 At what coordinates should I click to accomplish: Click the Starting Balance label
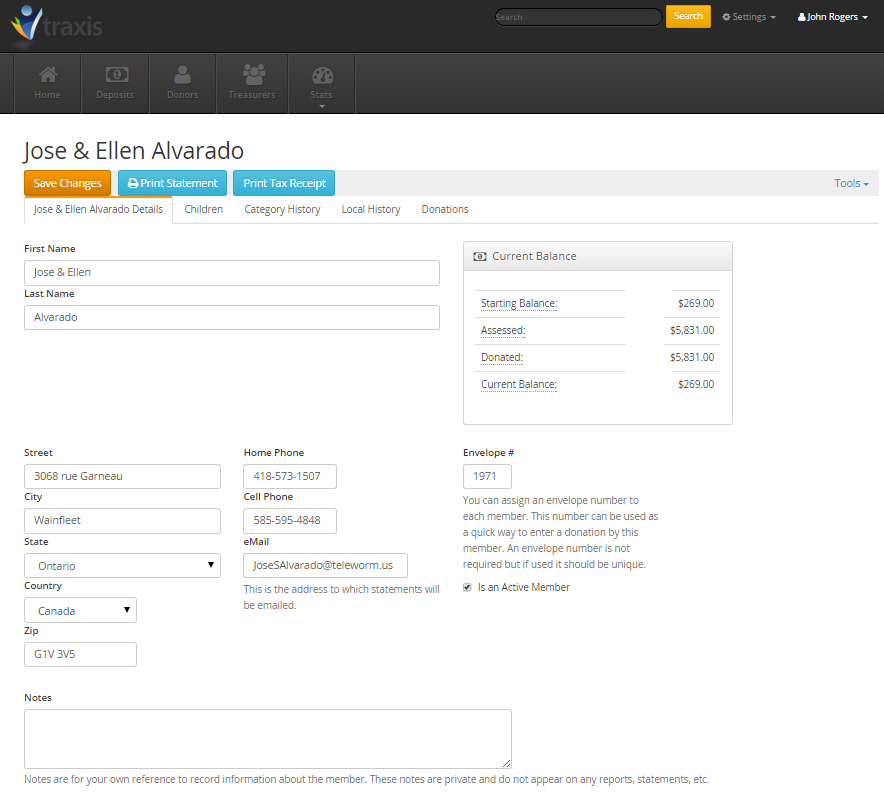pos(519,303)
